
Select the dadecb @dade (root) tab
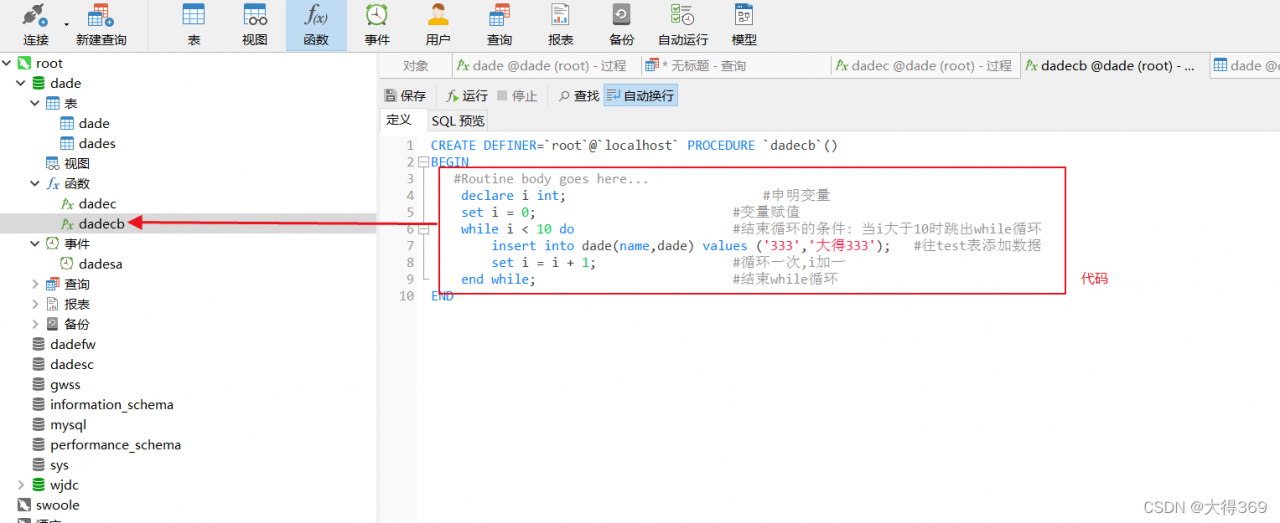click(x=1113, y=66)
